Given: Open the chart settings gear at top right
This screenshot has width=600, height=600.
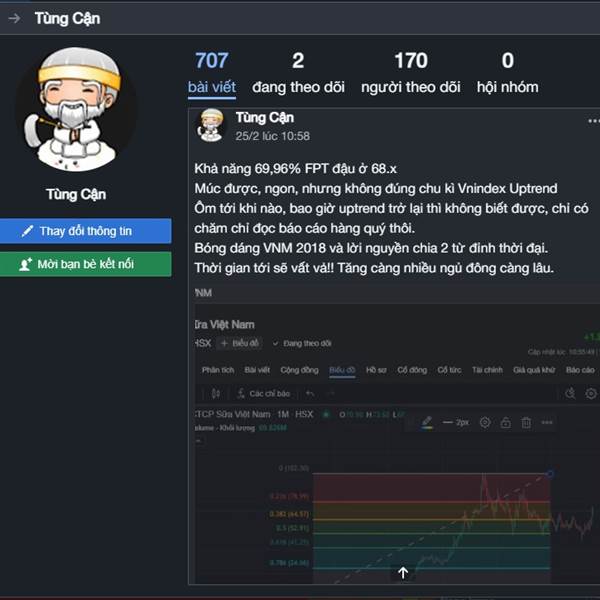Looking at the screenshot, I should click(591, 393).
